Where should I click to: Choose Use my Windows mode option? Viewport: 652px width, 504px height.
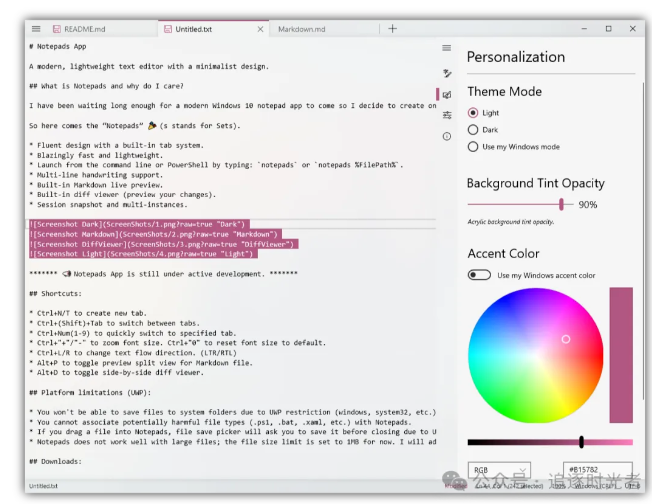tap(473, 147)
